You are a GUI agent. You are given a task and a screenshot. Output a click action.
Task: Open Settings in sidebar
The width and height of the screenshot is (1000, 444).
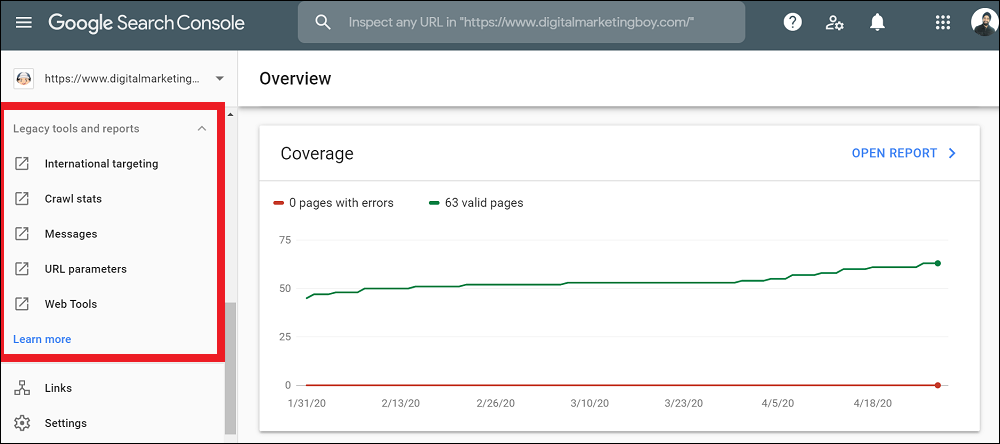(x=66, y=423)
